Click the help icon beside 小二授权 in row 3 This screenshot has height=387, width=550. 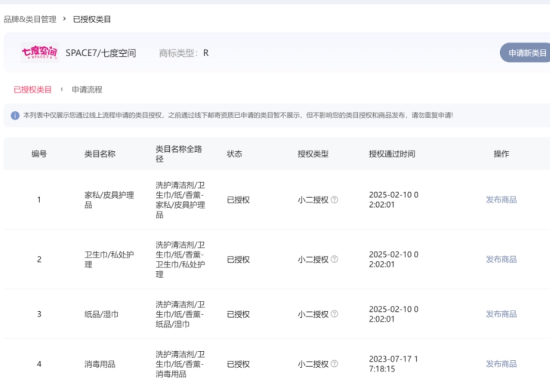(x=335, y=314)
